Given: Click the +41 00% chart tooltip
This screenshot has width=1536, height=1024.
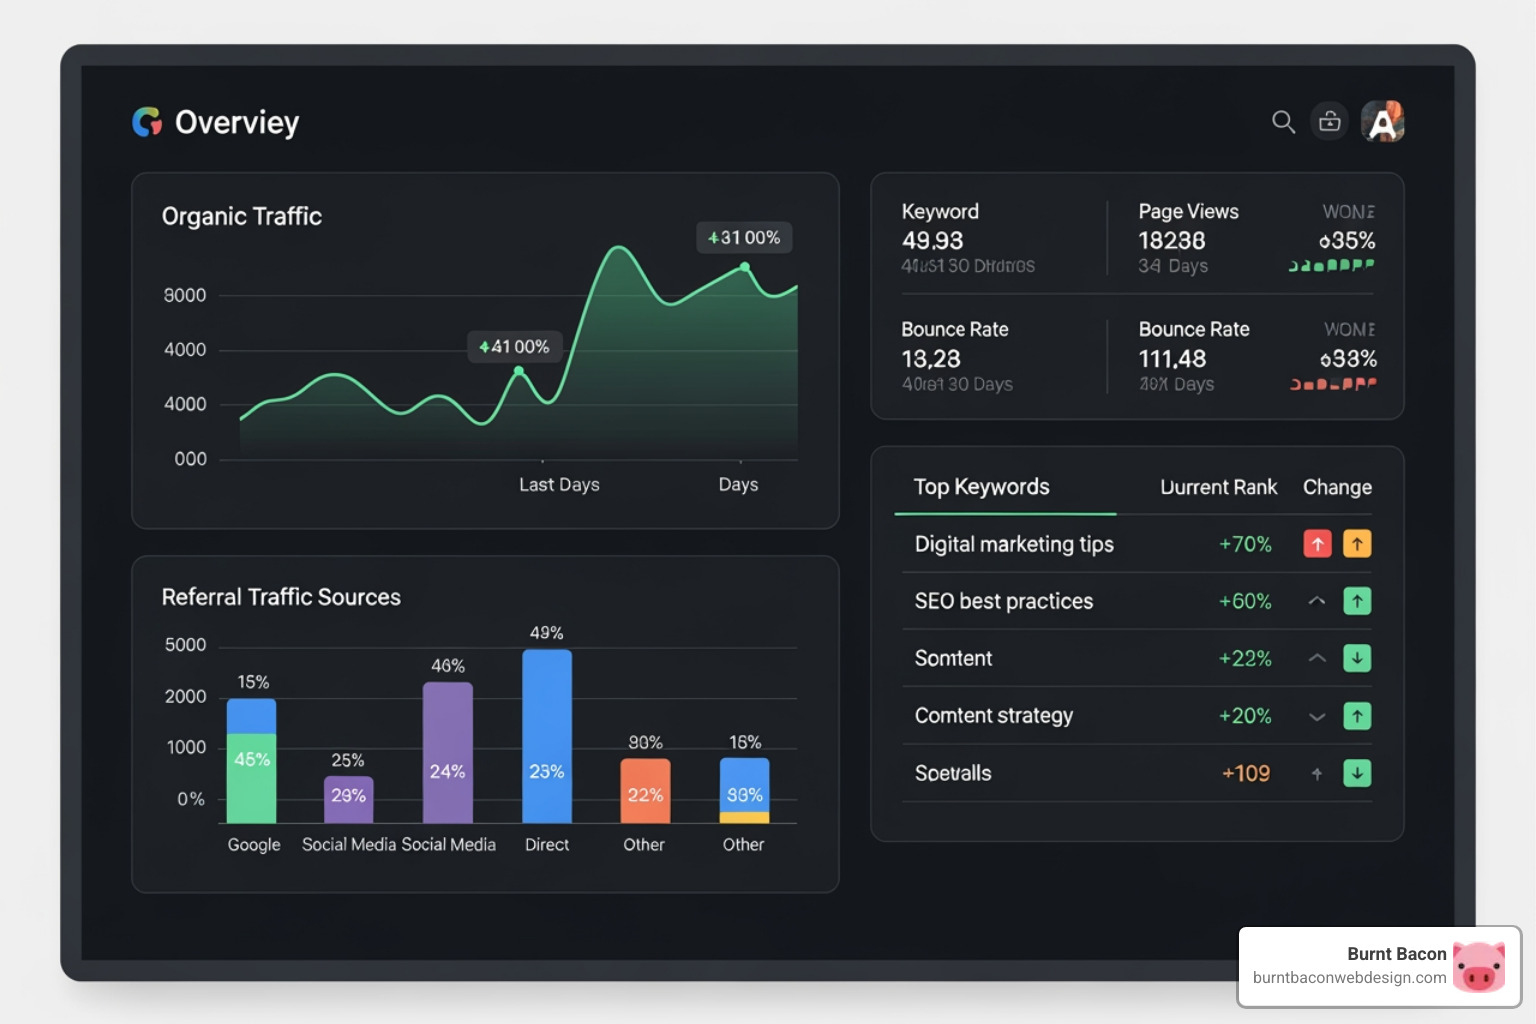Looking at the screenshot, I should [x=514, y=347].
